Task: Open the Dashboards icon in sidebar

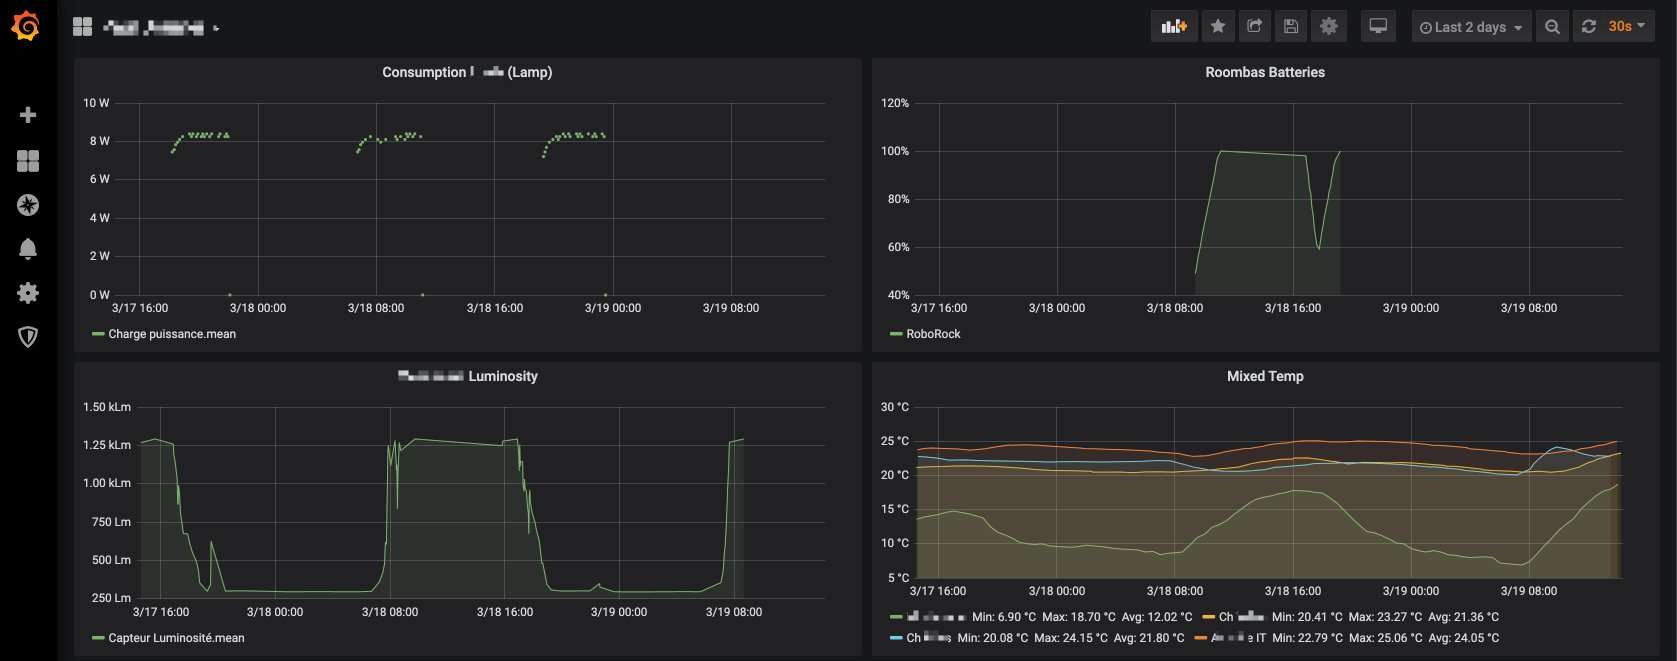Action: click(x=28, y=161)
